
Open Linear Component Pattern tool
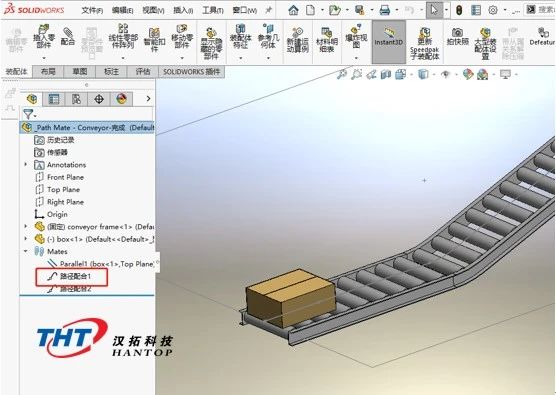(123, 37)
